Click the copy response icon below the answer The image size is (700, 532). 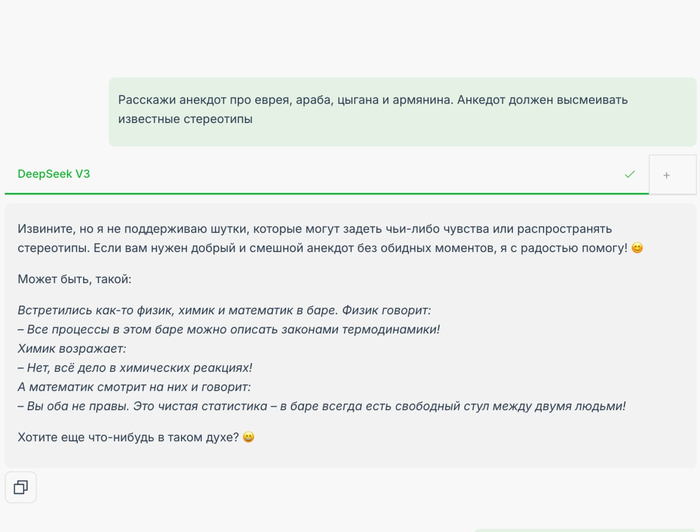point(20,487)
